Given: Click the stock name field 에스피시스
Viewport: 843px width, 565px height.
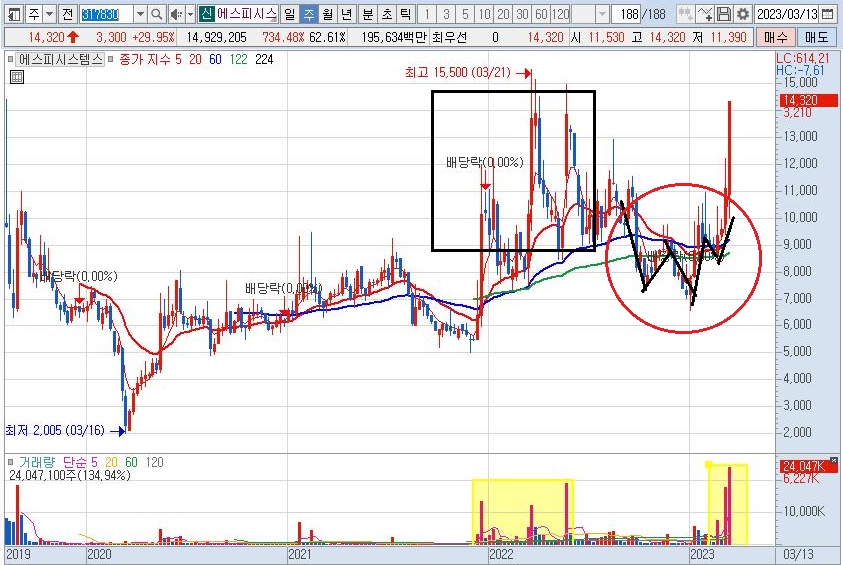Looking at the screenshot, I should click(x=247, y=14).
